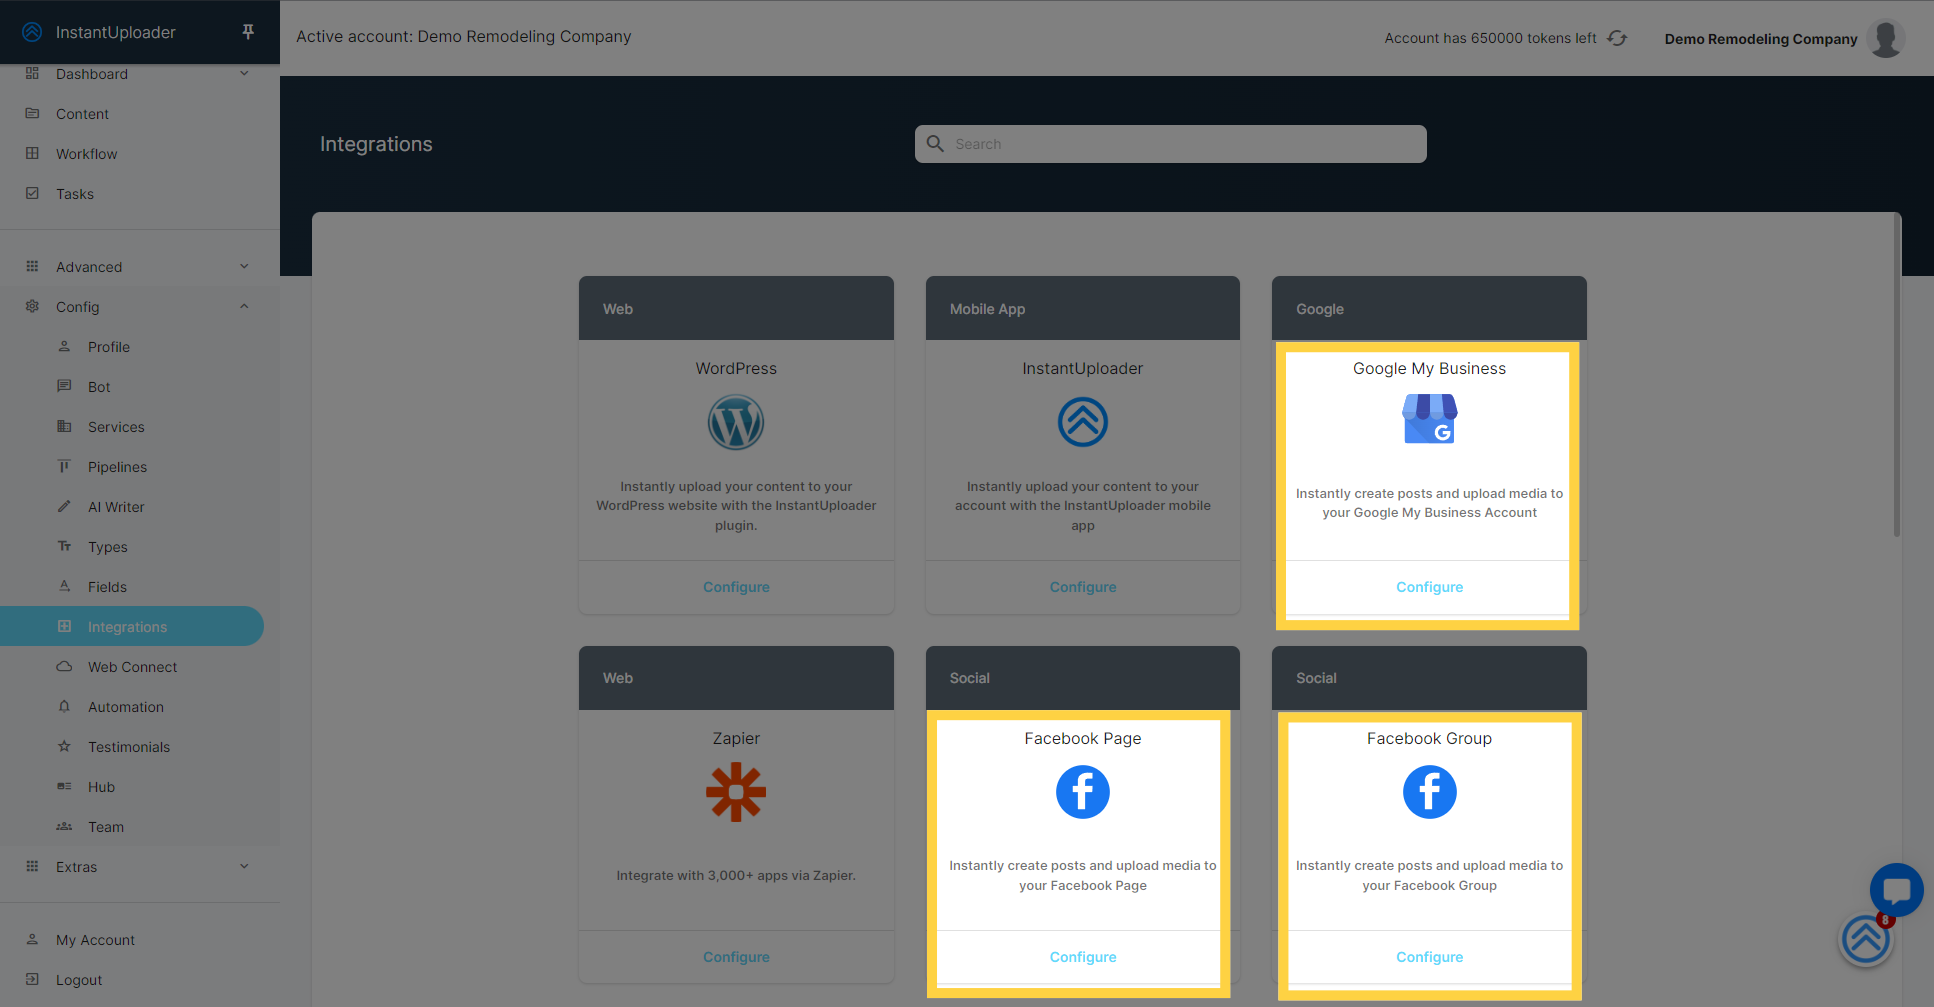1934x1007 pixels.
Task: Click the Facebook Group logo
Action: point(1429,792)
